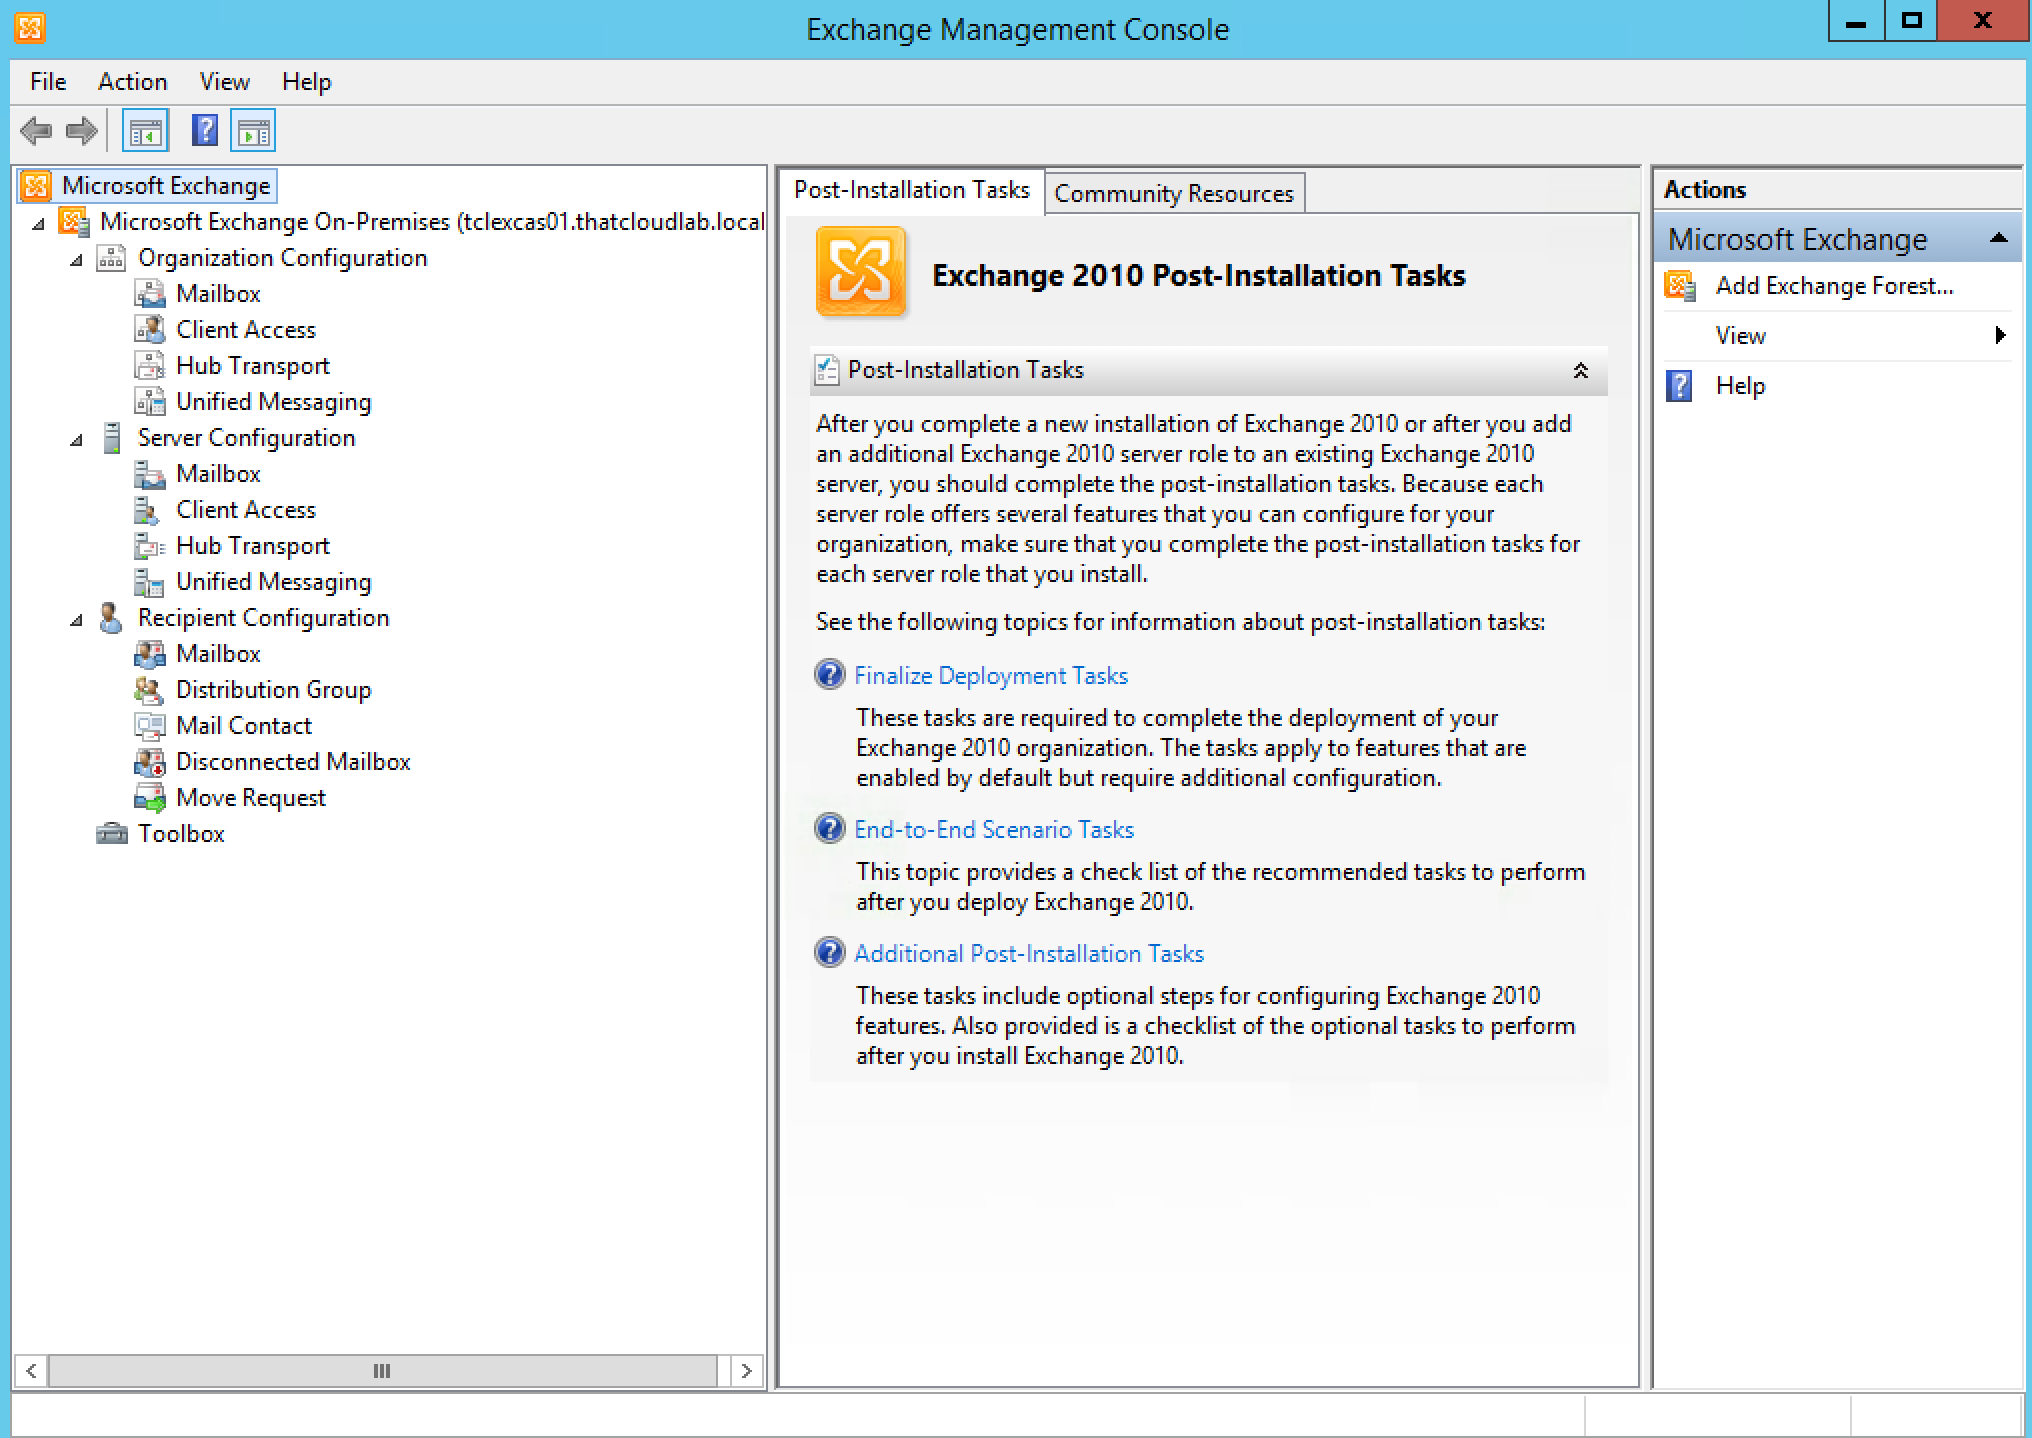2032x1438 pixels.
Task: Click the horizontal scrollbar right arrow
Action: pos(746,1370)
